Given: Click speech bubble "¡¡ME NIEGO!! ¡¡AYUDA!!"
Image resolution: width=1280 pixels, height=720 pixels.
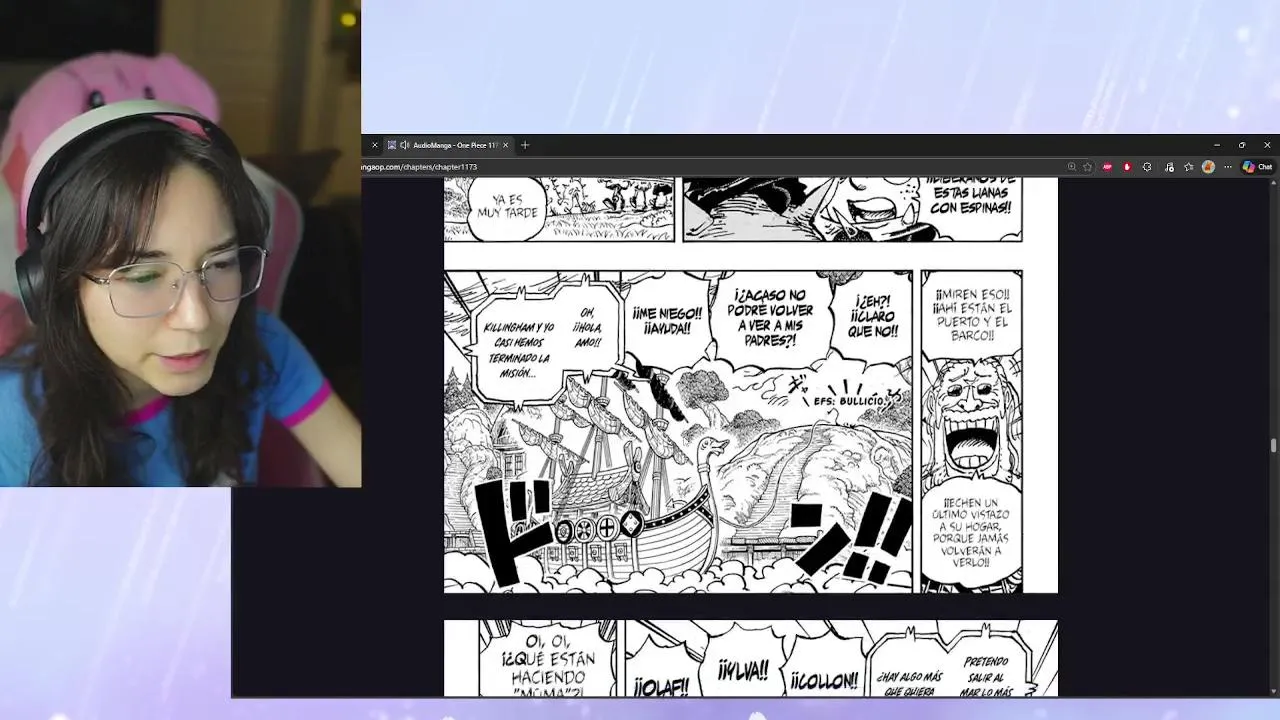Looking at the screenshot, I should pos(667,320).
